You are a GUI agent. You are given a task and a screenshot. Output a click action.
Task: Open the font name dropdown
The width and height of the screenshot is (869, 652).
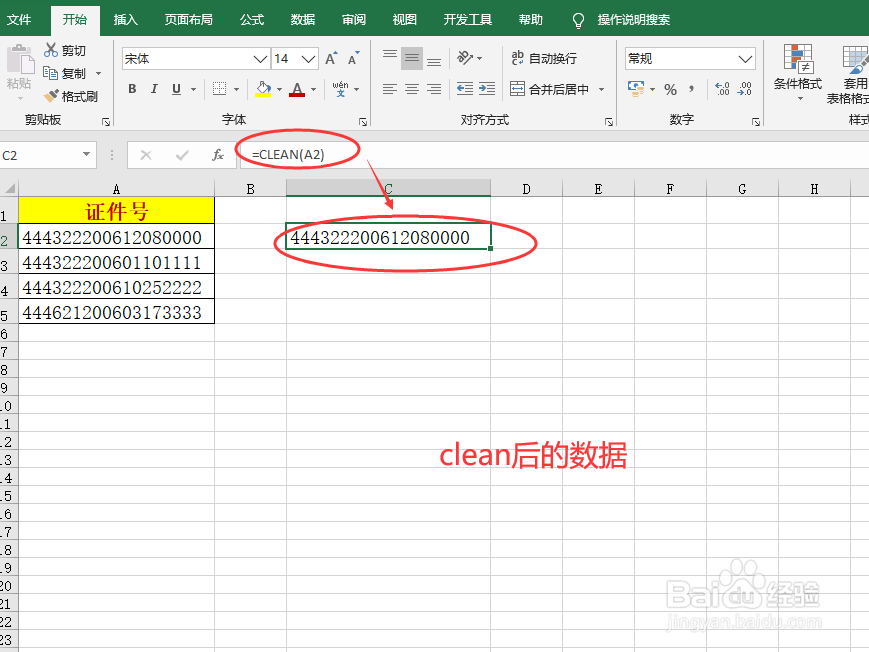[x=258, y=58]
